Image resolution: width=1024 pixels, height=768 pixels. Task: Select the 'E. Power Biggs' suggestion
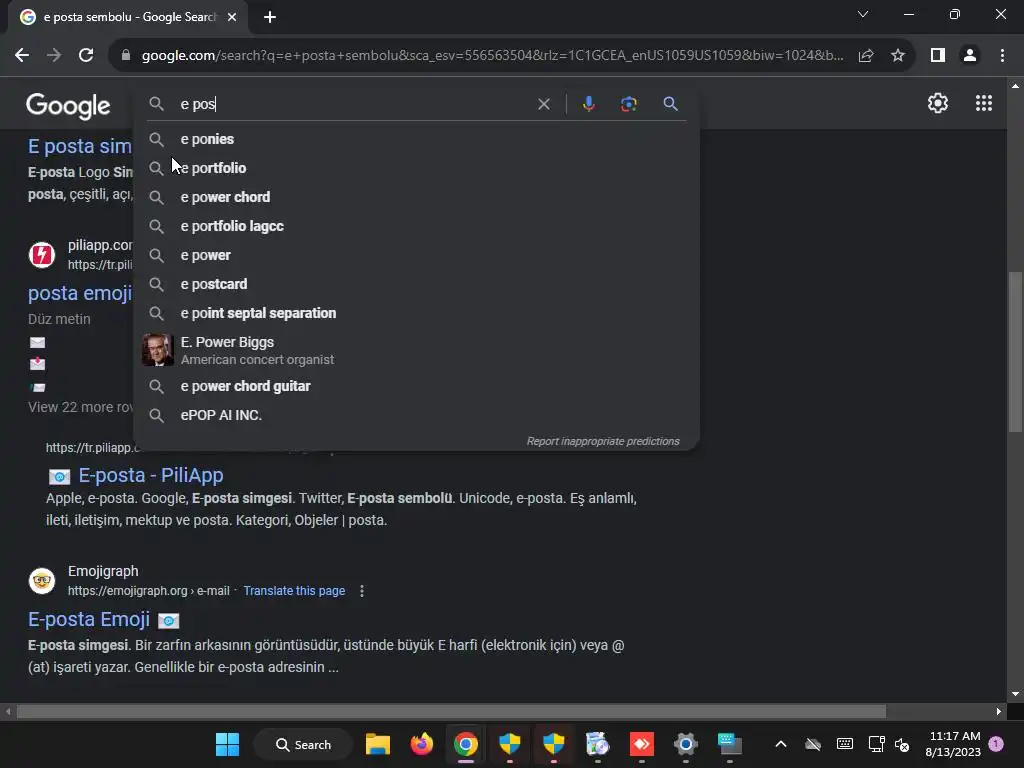416,350
